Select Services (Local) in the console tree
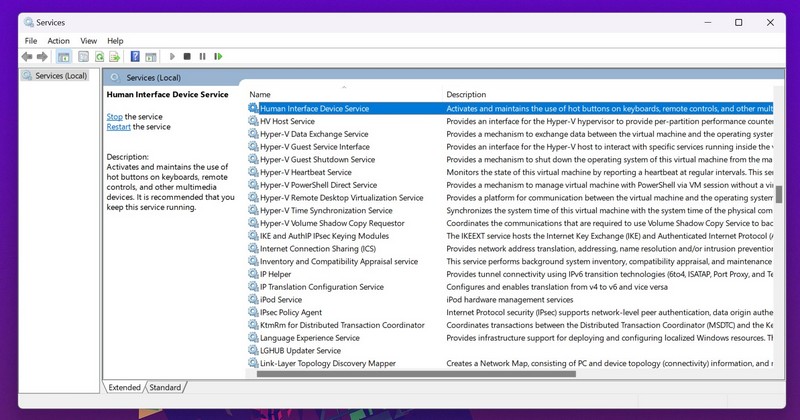 pos(60,76)
